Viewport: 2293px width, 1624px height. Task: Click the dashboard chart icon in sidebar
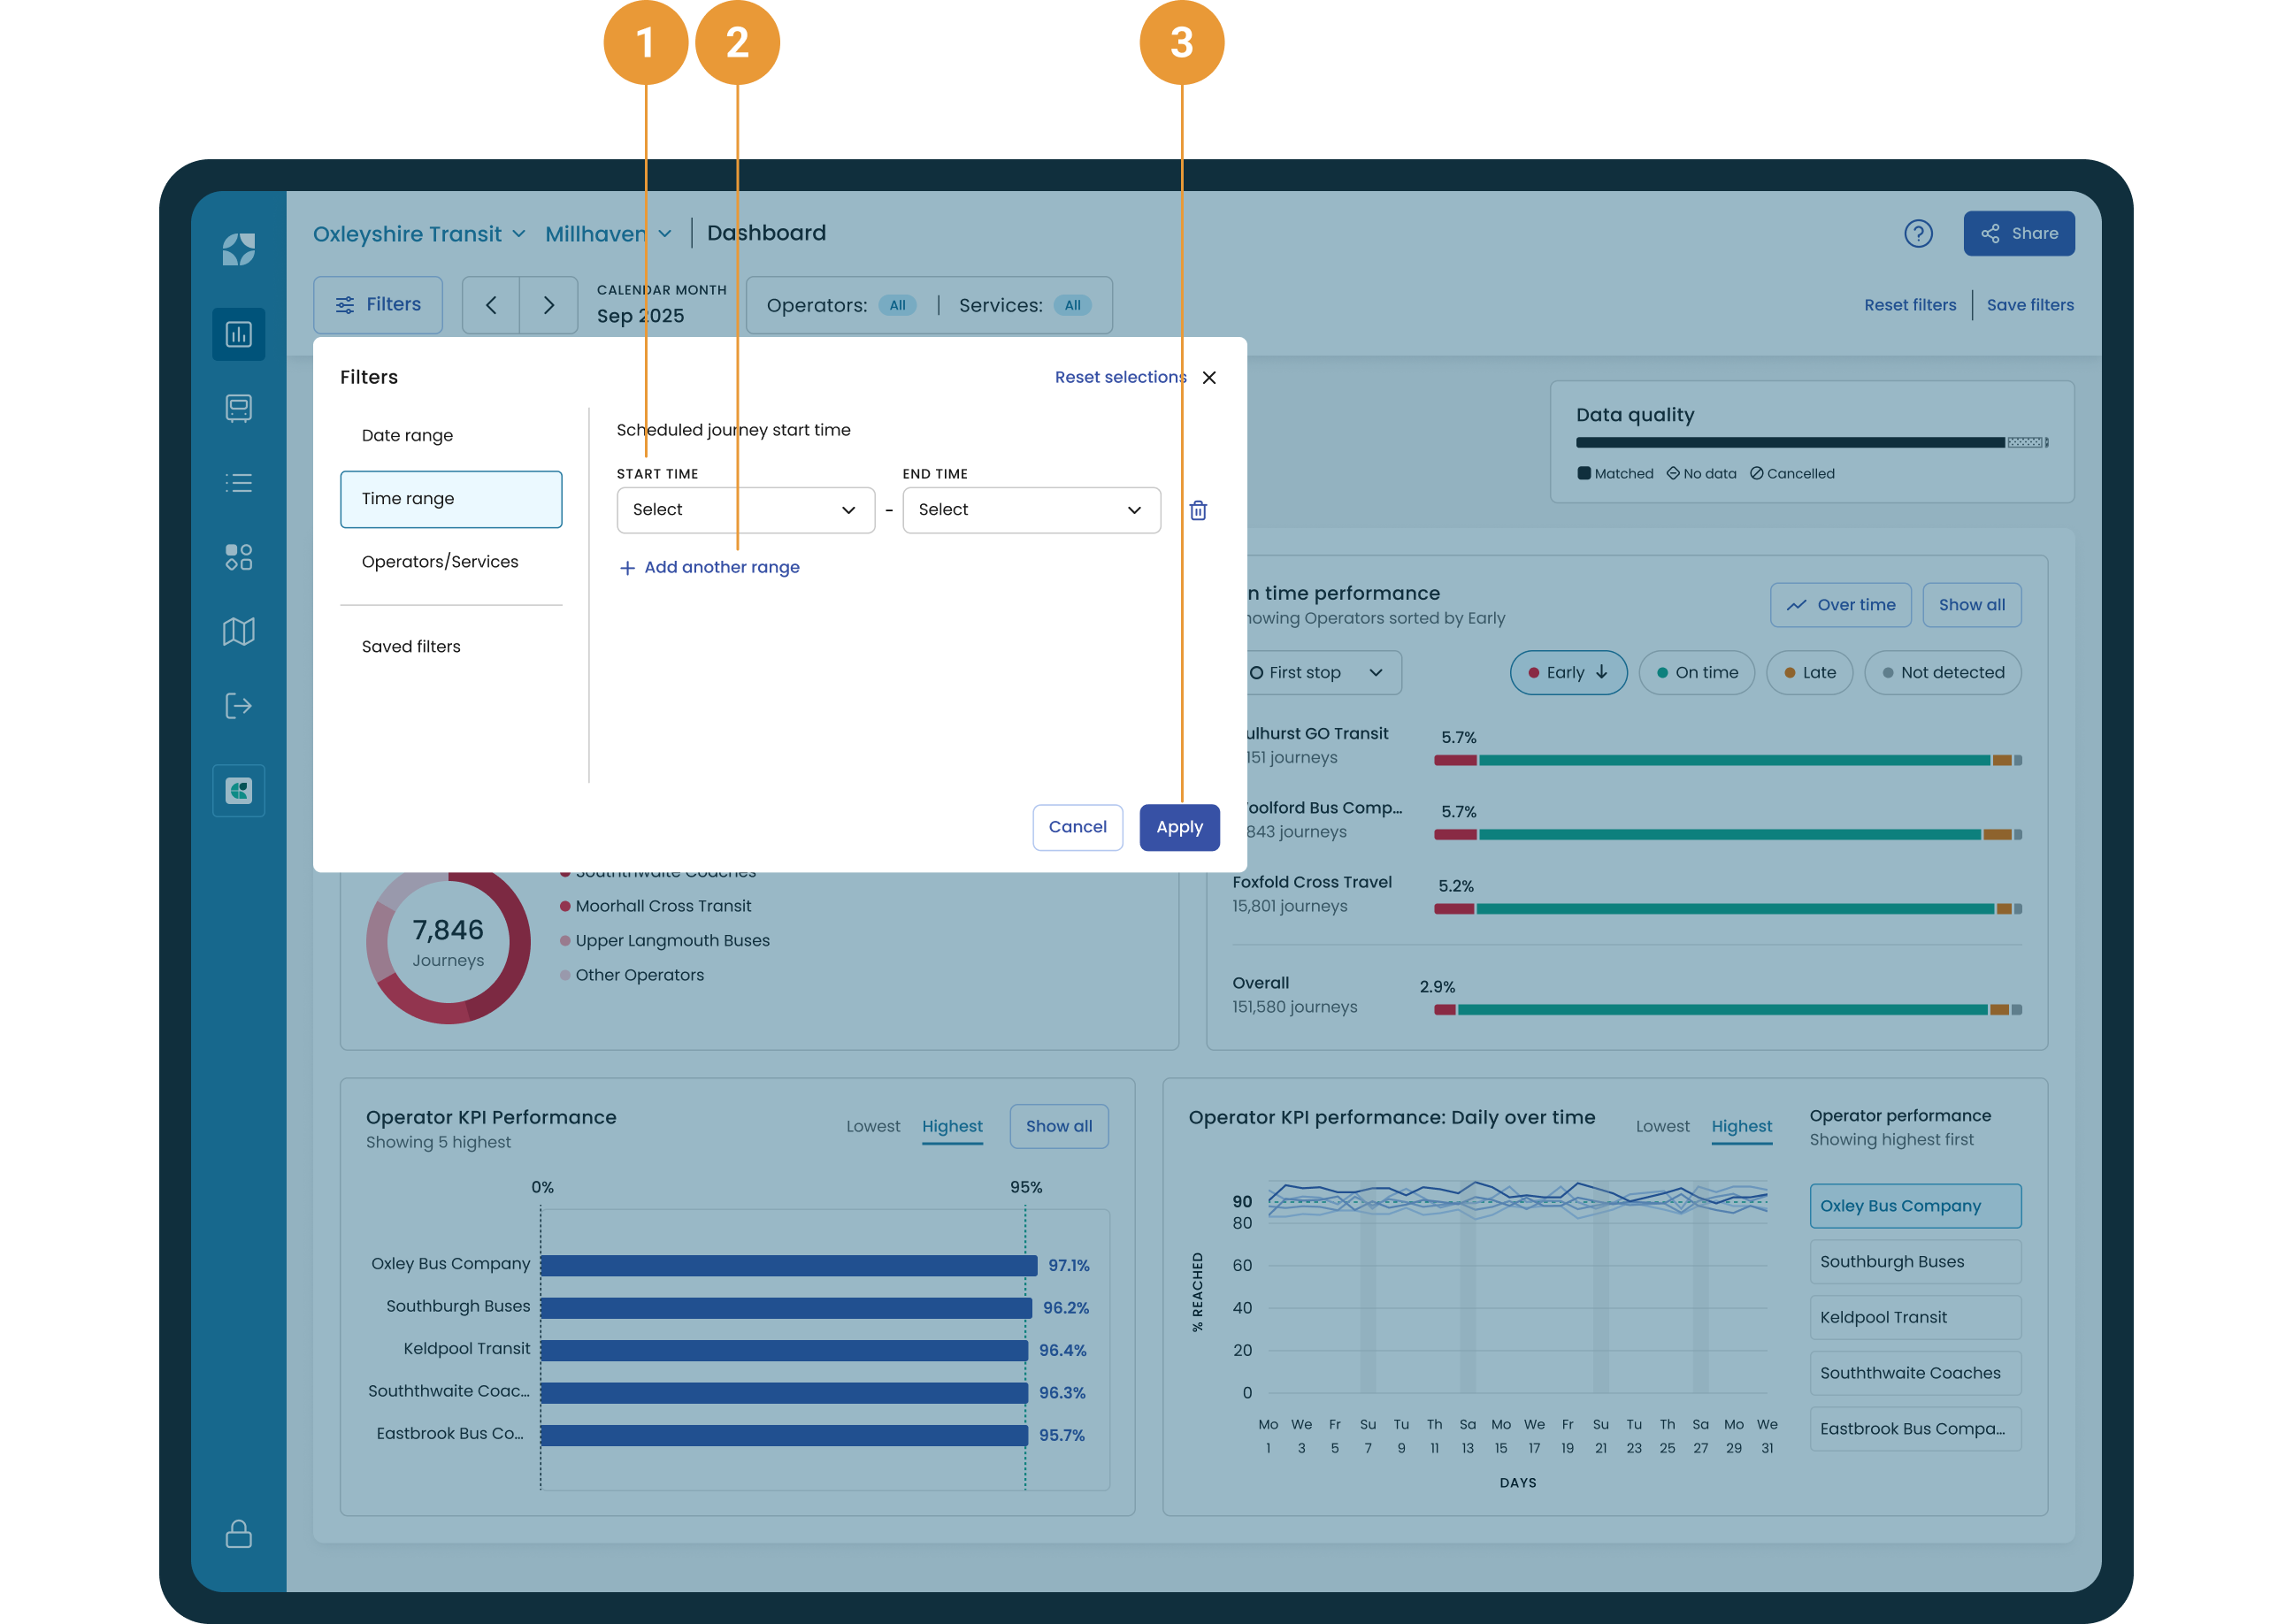[x=238, y=334]
